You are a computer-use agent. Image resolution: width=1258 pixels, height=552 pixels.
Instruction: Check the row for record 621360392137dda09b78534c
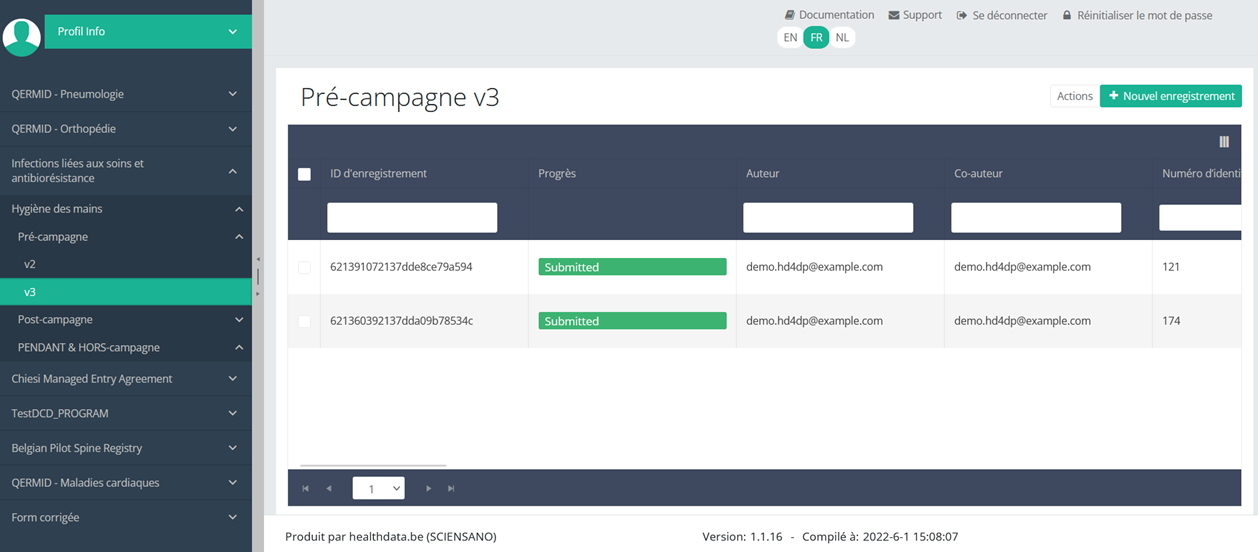(x=305, y=321)
